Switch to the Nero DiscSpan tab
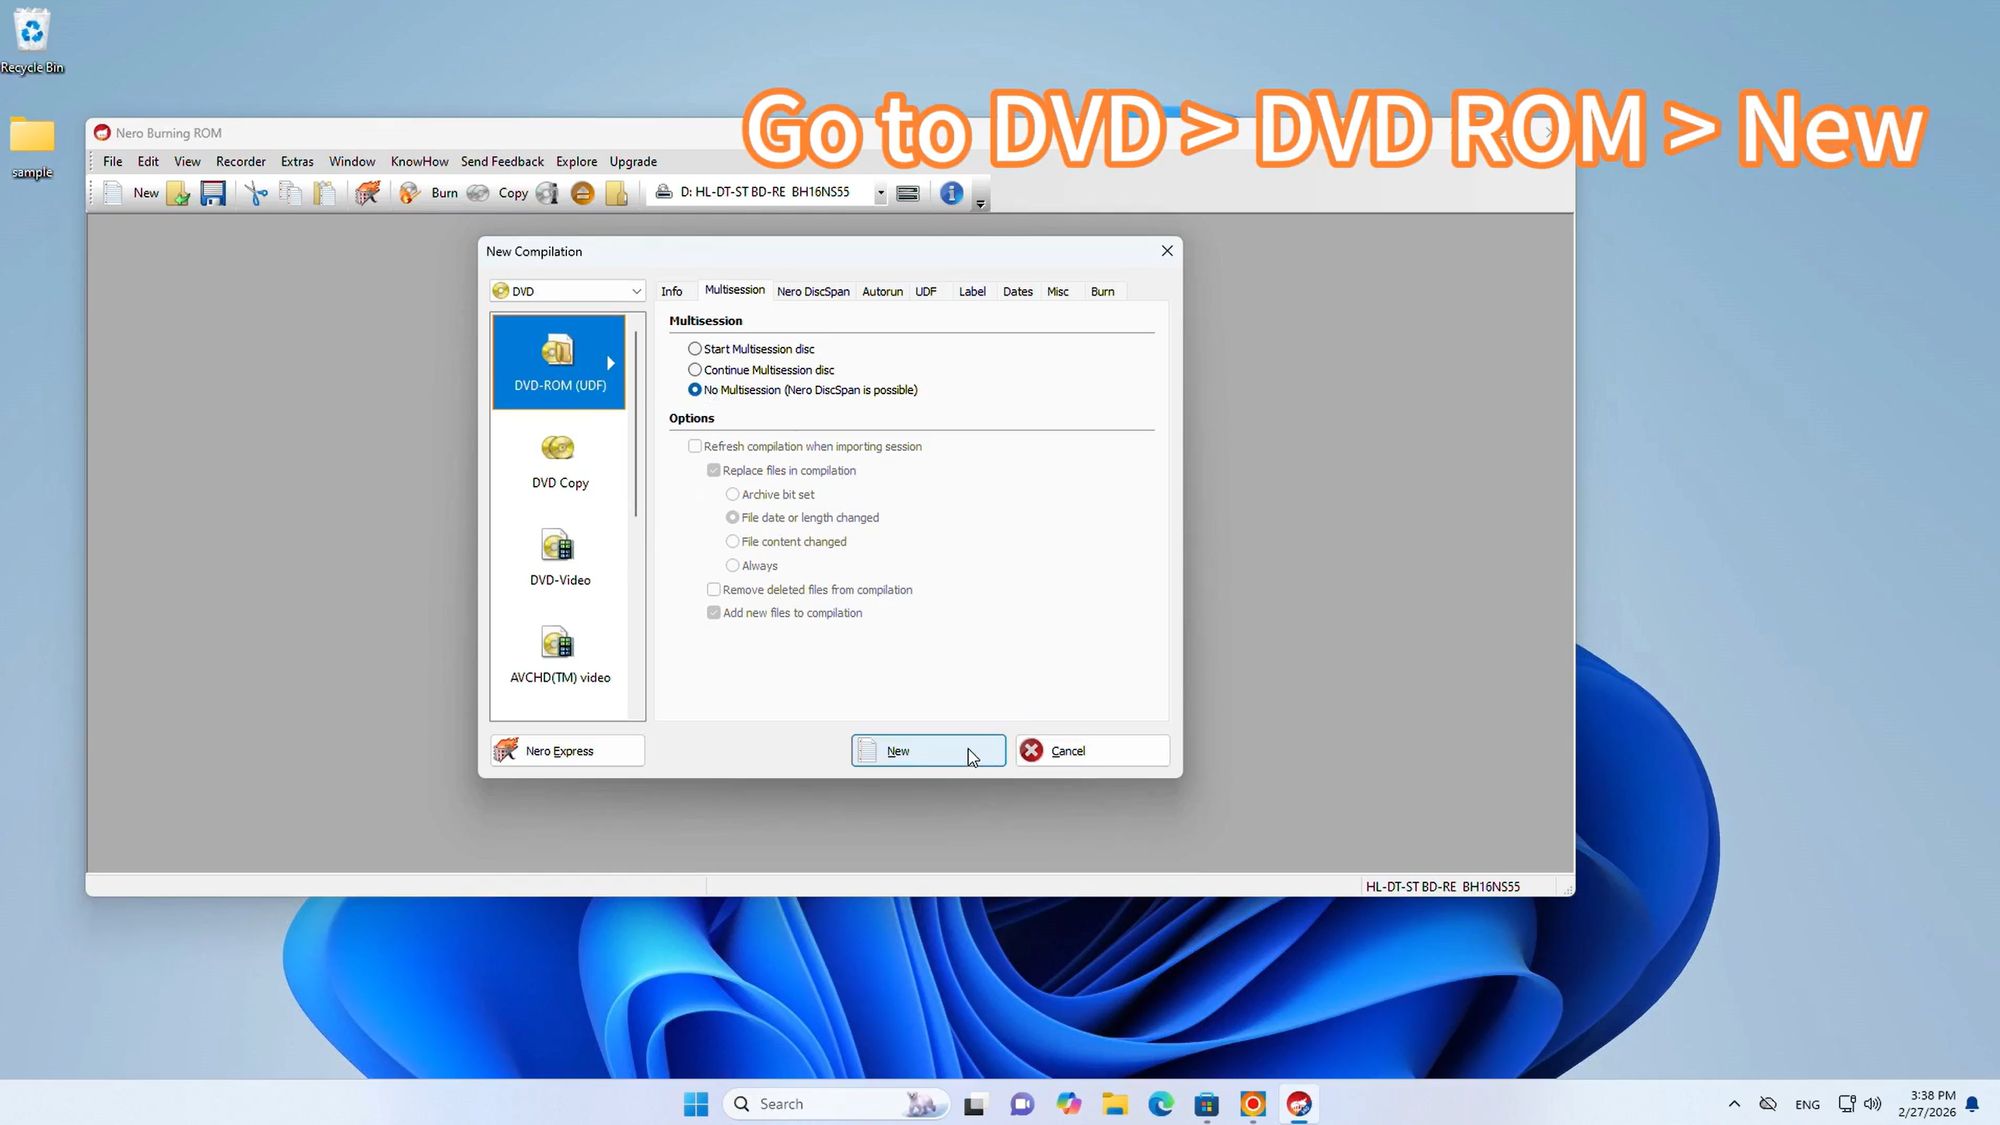The height and width of the screenshot is (1125, 2000). click(812, 291)
